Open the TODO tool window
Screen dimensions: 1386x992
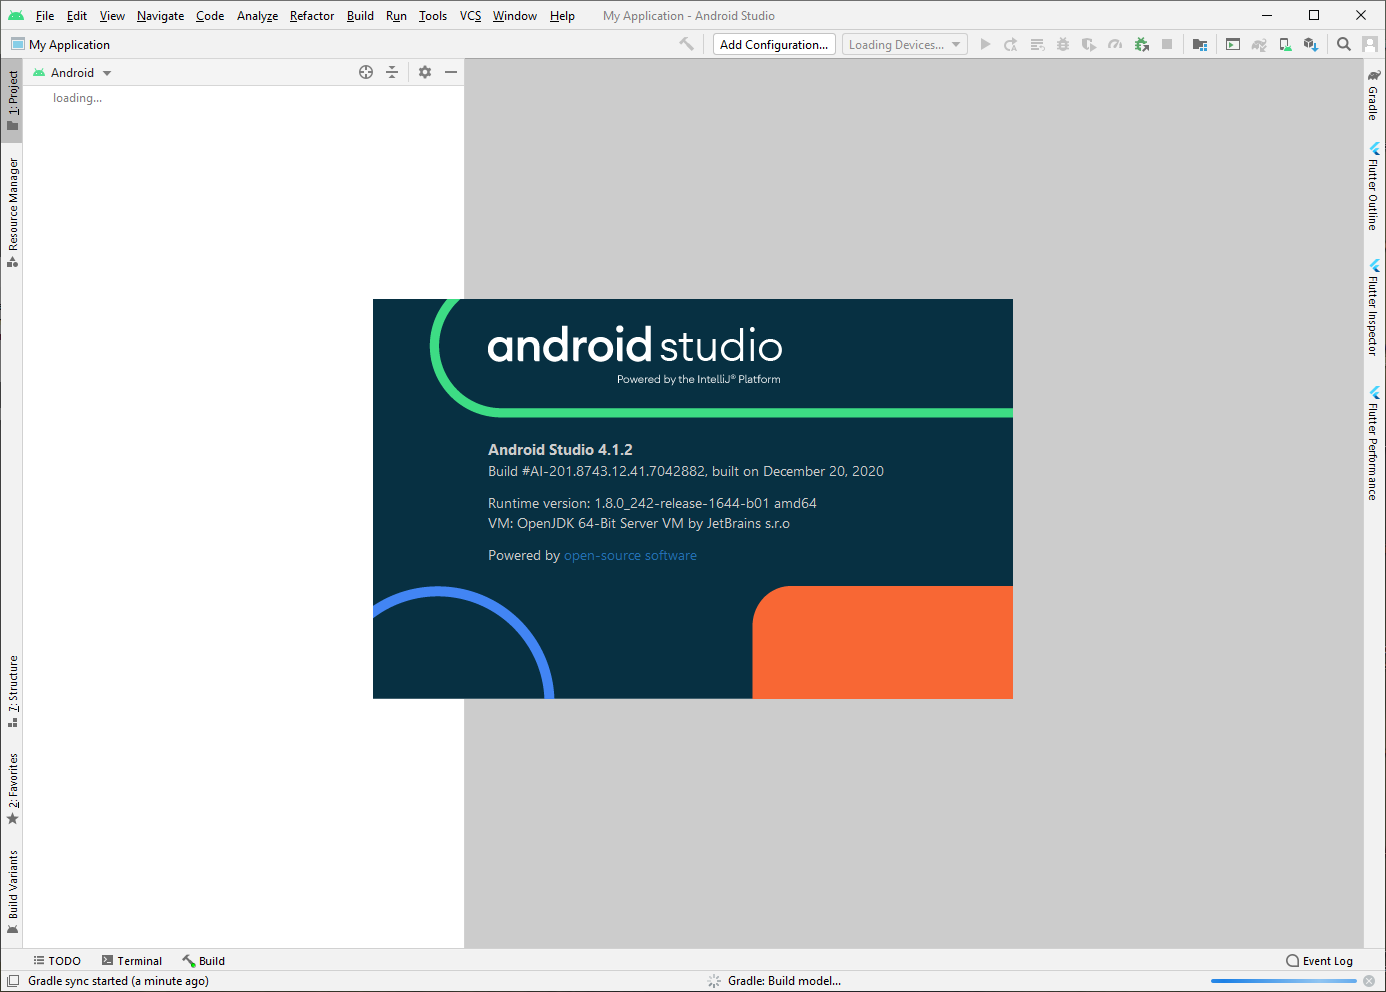(57, 960)
